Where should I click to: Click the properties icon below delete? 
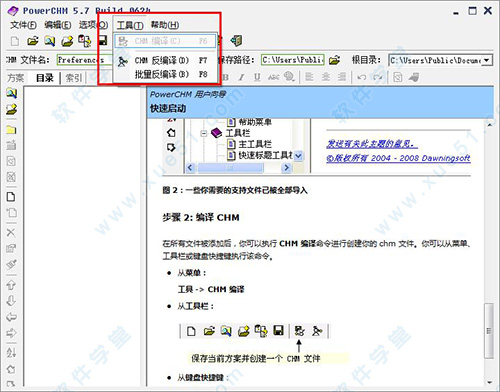(11, 248)
